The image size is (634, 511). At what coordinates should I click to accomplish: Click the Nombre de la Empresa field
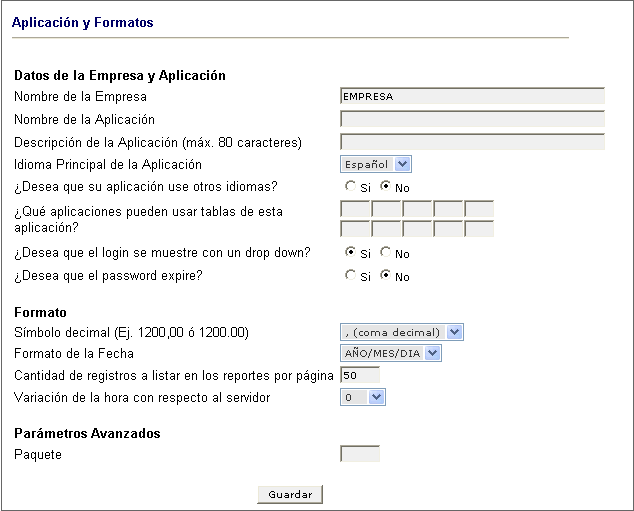(x=472, y=96)
